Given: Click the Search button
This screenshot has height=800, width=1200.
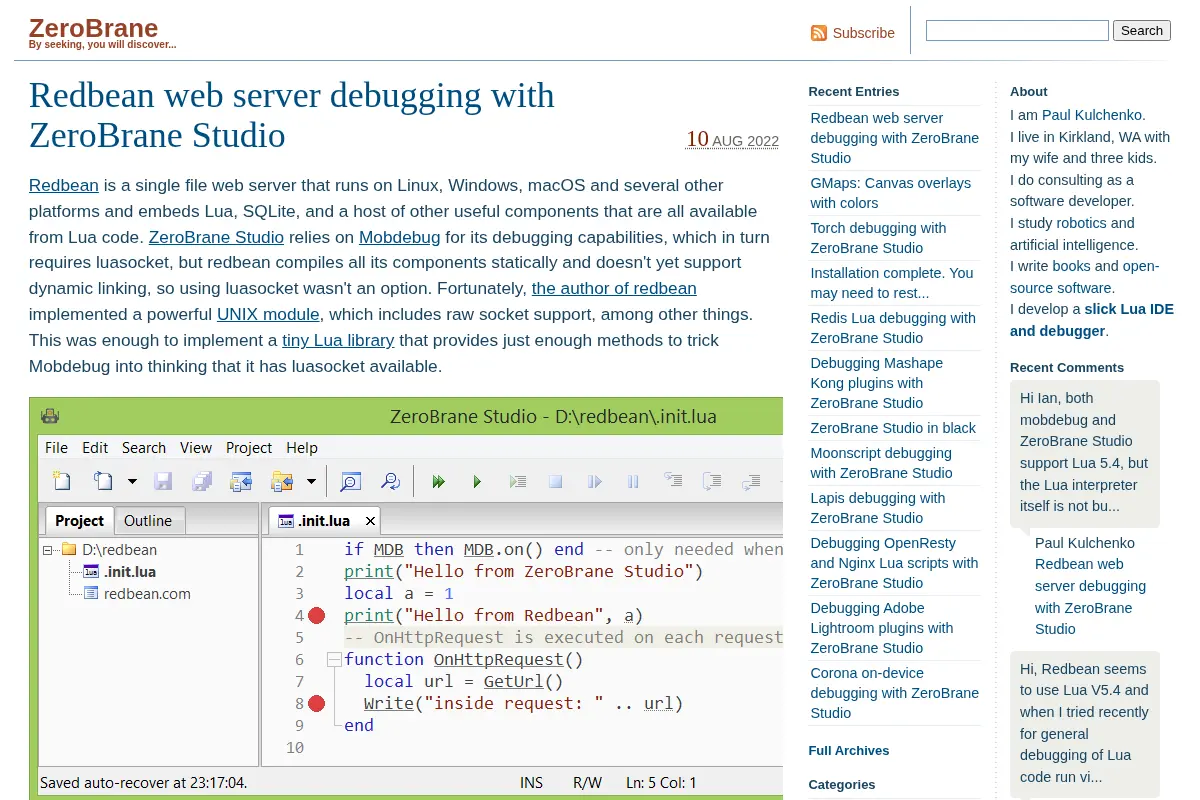Looking at the screenshot, I should (x=1141, y=31).
